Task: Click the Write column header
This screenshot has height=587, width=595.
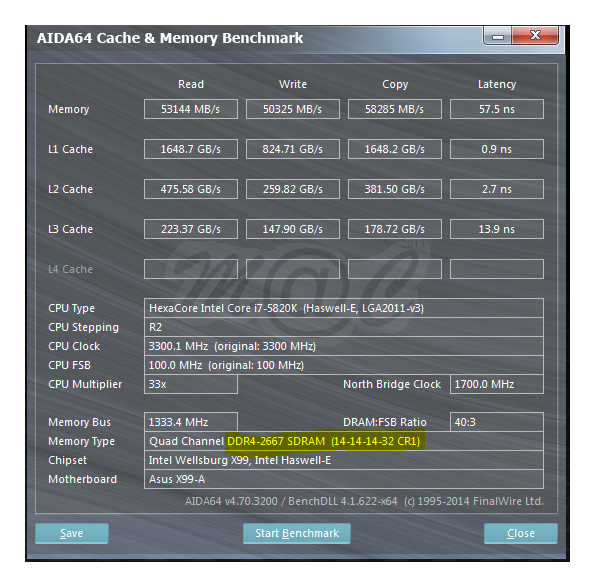Action: pos(293,84)
